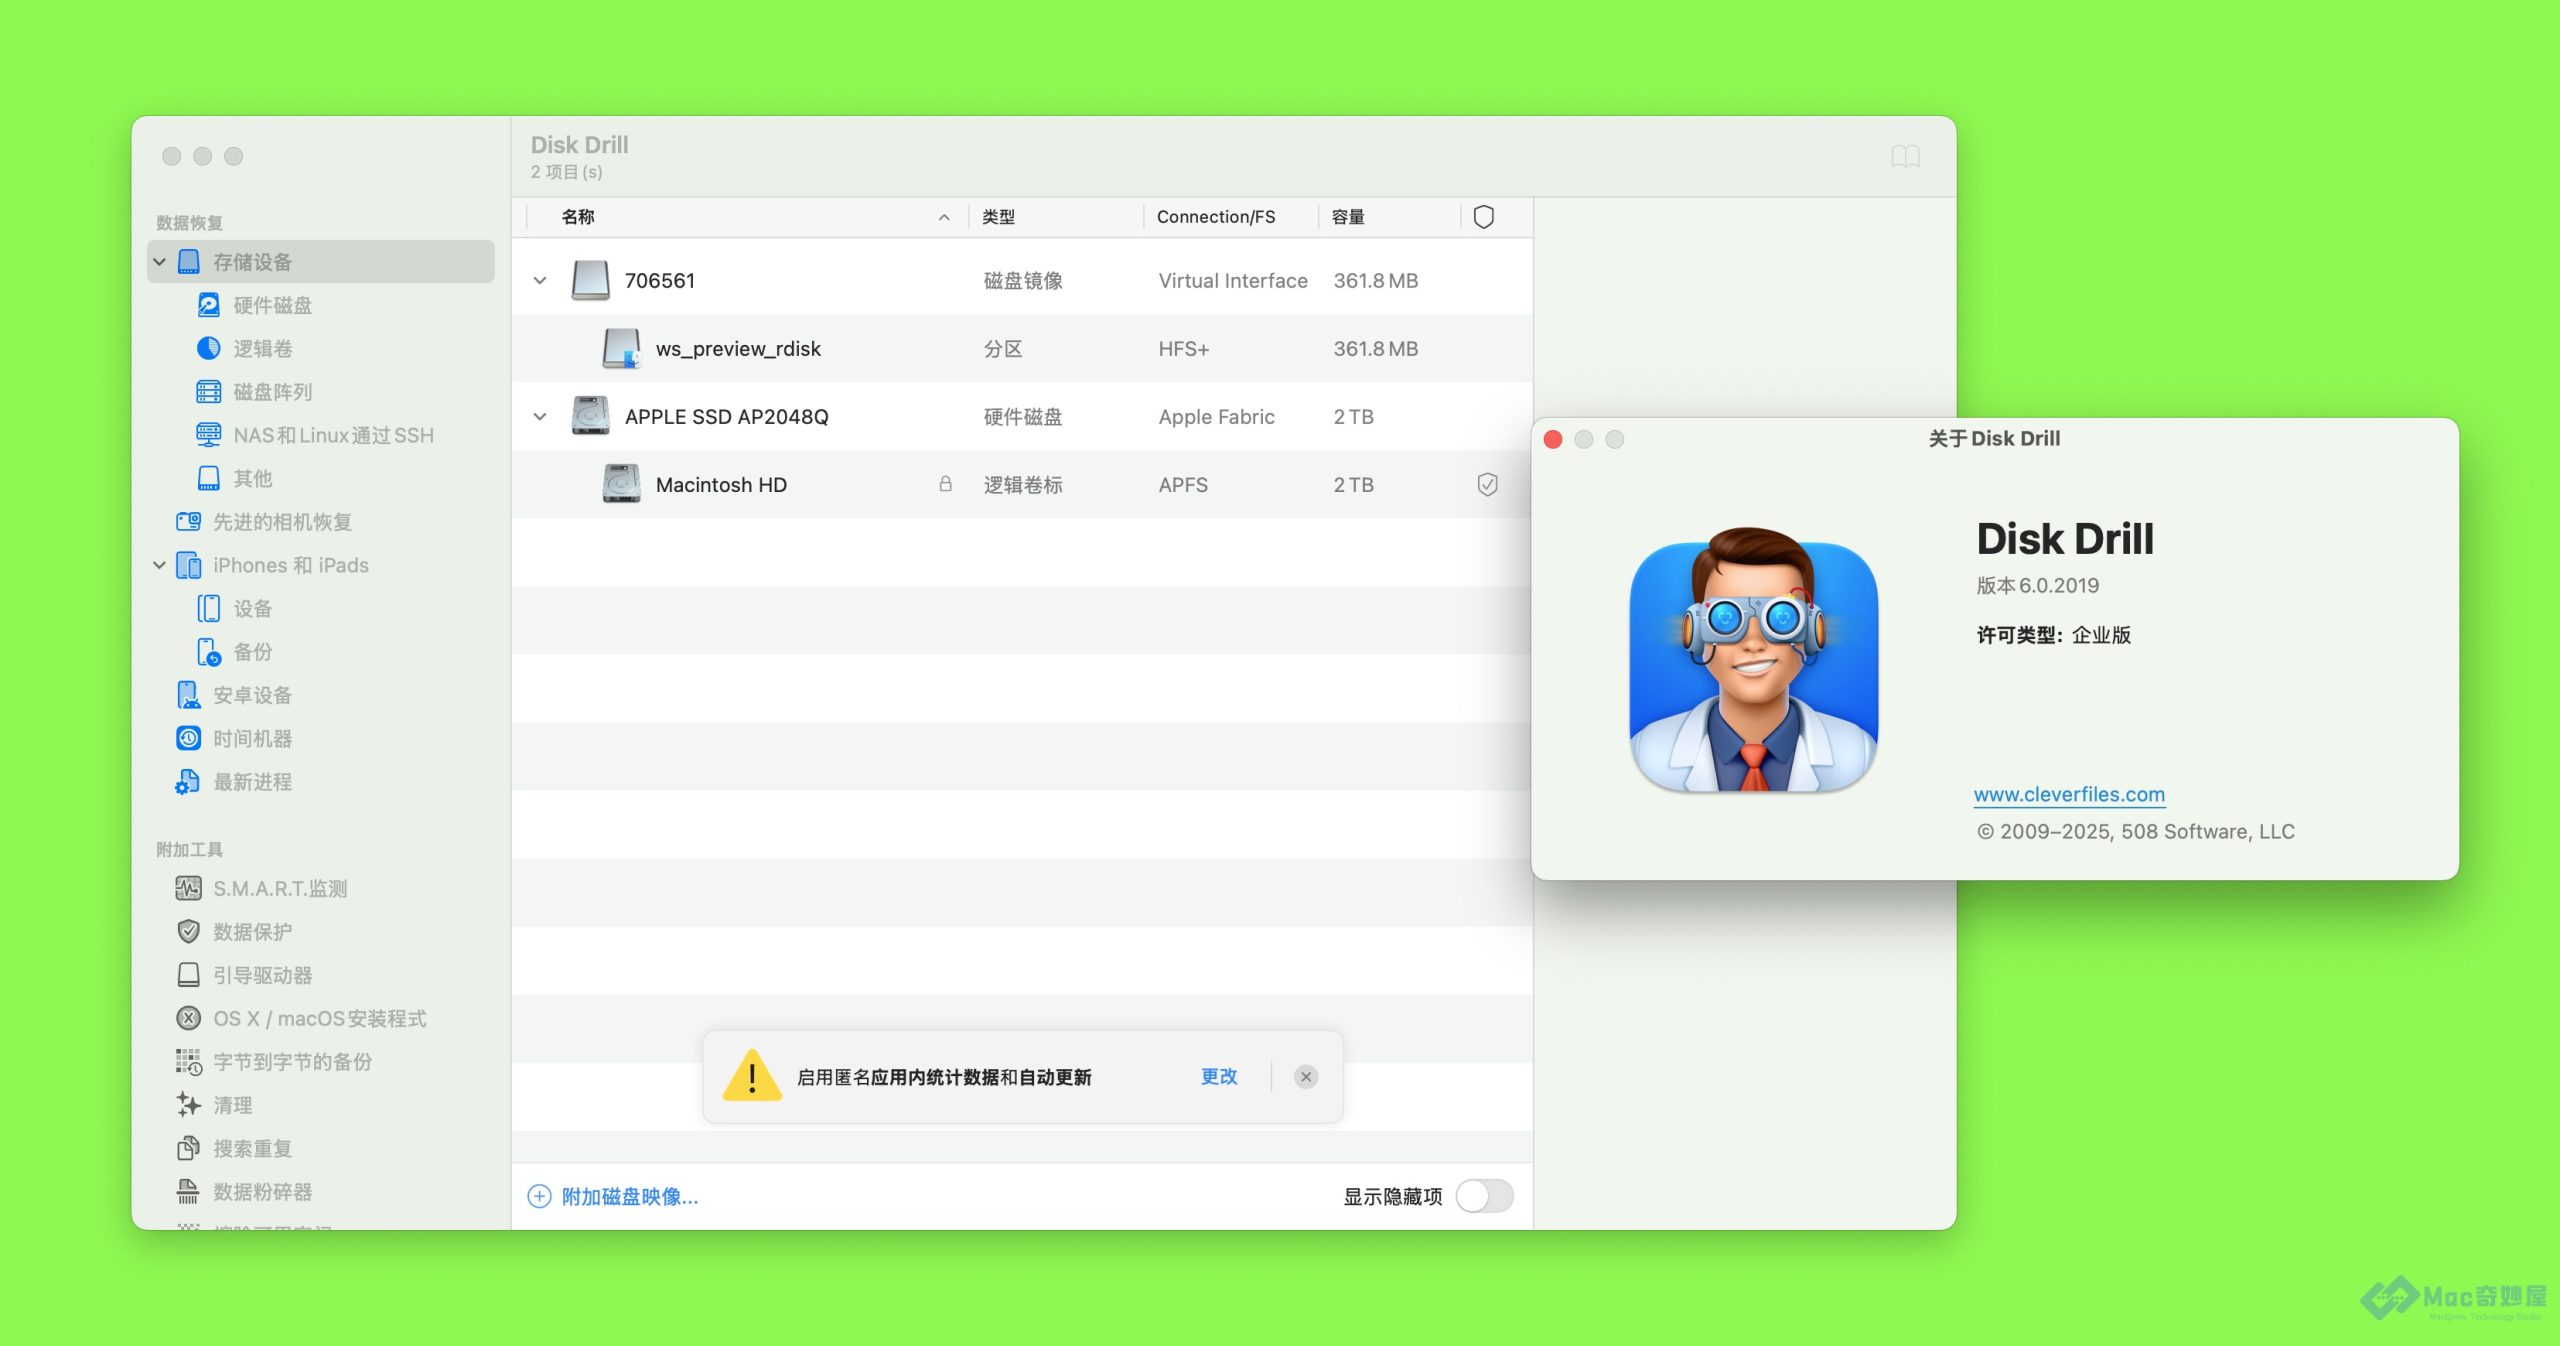Viewport: 2560px width, 1346px height.
Task: Click Attach disk image (附加磁盘映像...) button
Action: click(x=613, y=1196)
